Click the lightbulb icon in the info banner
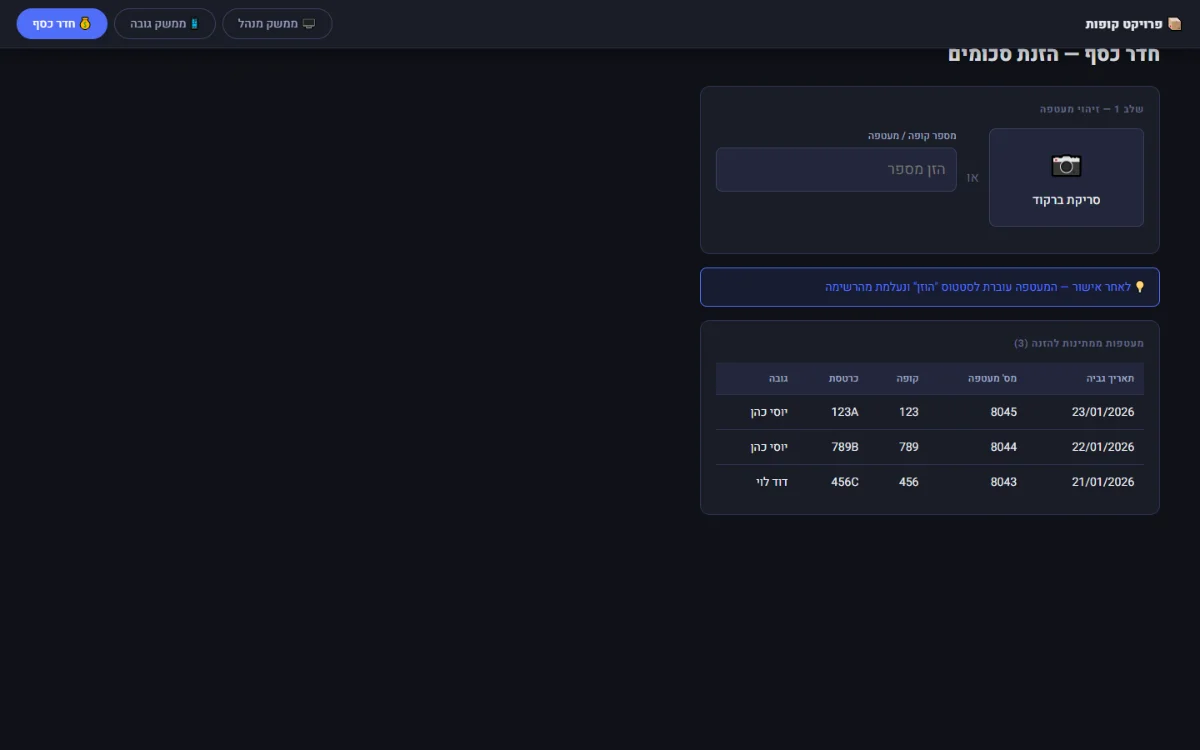 click(x=1139, y=287)
